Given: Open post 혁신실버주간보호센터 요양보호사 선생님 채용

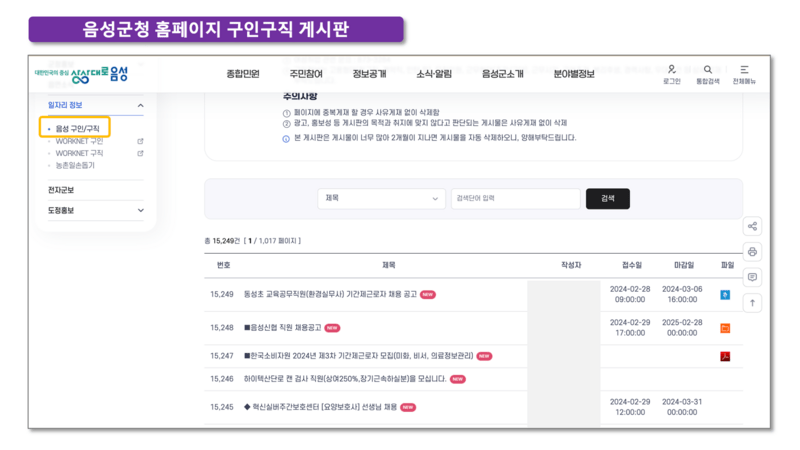Looking at the screenshot, I should [320, 407].
